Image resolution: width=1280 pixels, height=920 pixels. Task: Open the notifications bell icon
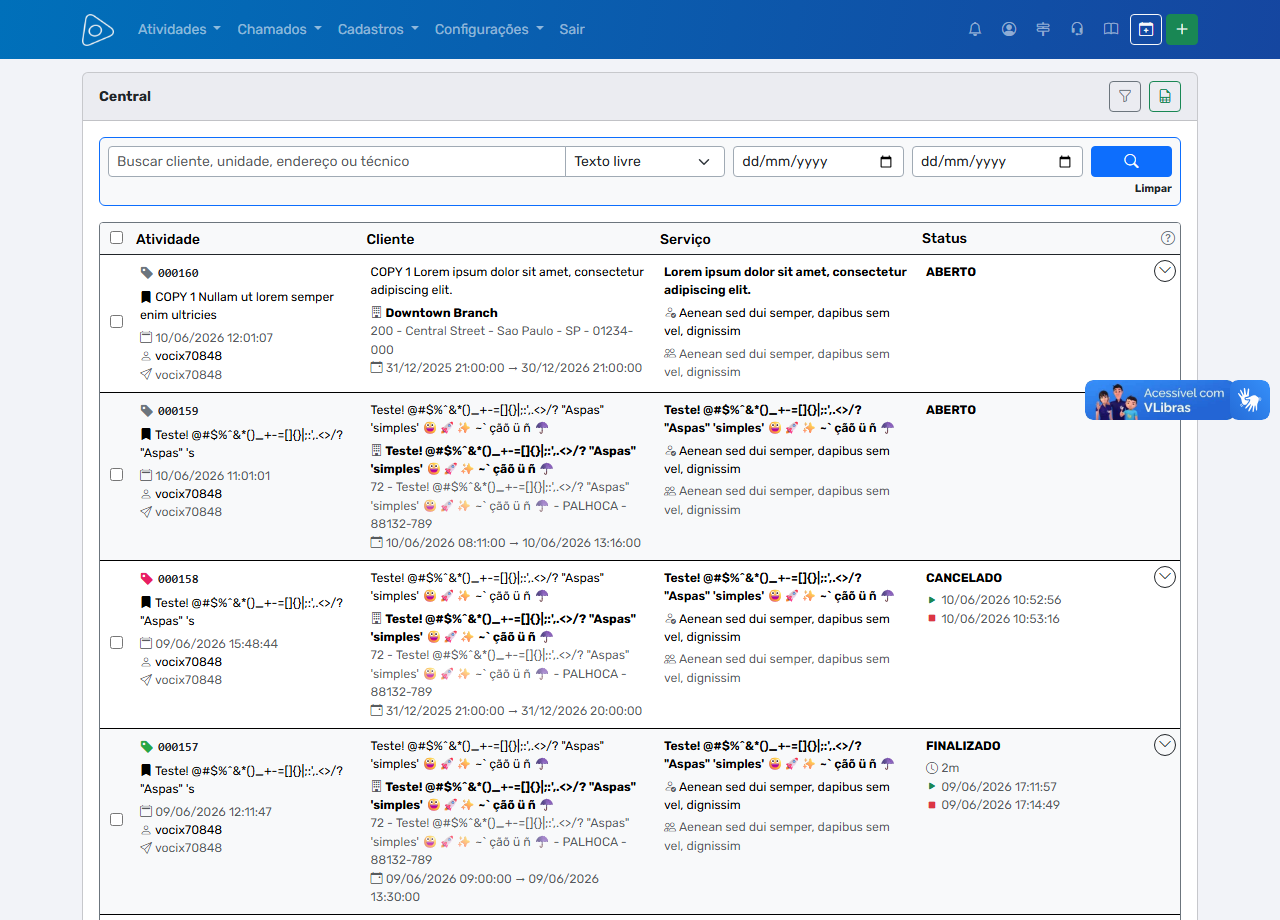pos(975,29)
